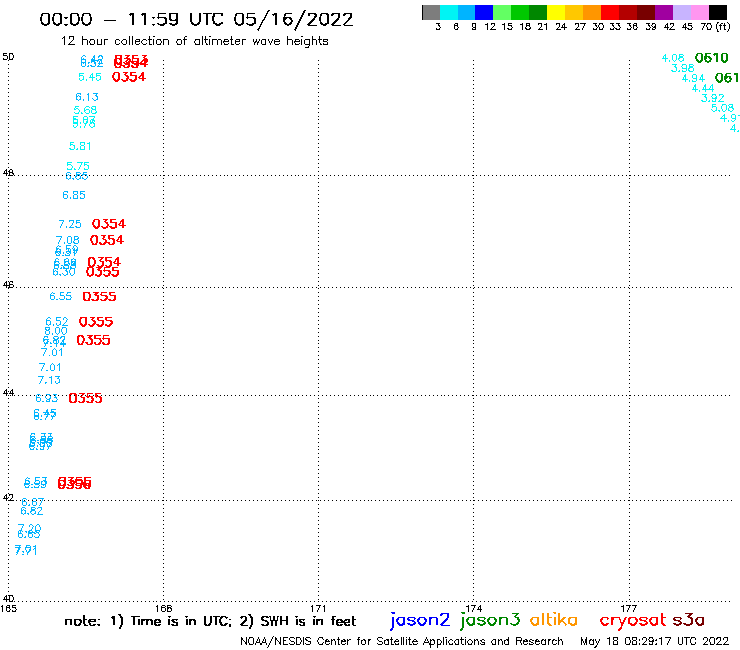
Task: Select the wave height value 6.85
Action: tap(74, 195)
